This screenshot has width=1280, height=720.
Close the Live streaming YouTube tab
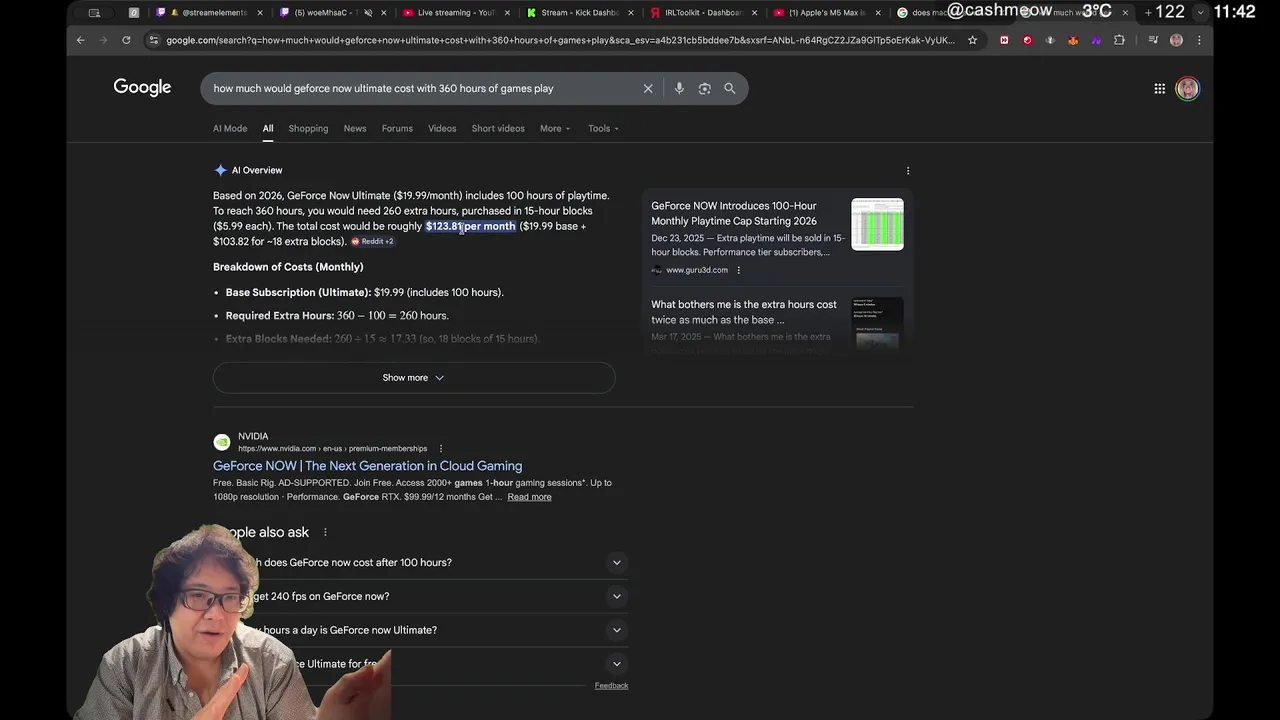507,13
